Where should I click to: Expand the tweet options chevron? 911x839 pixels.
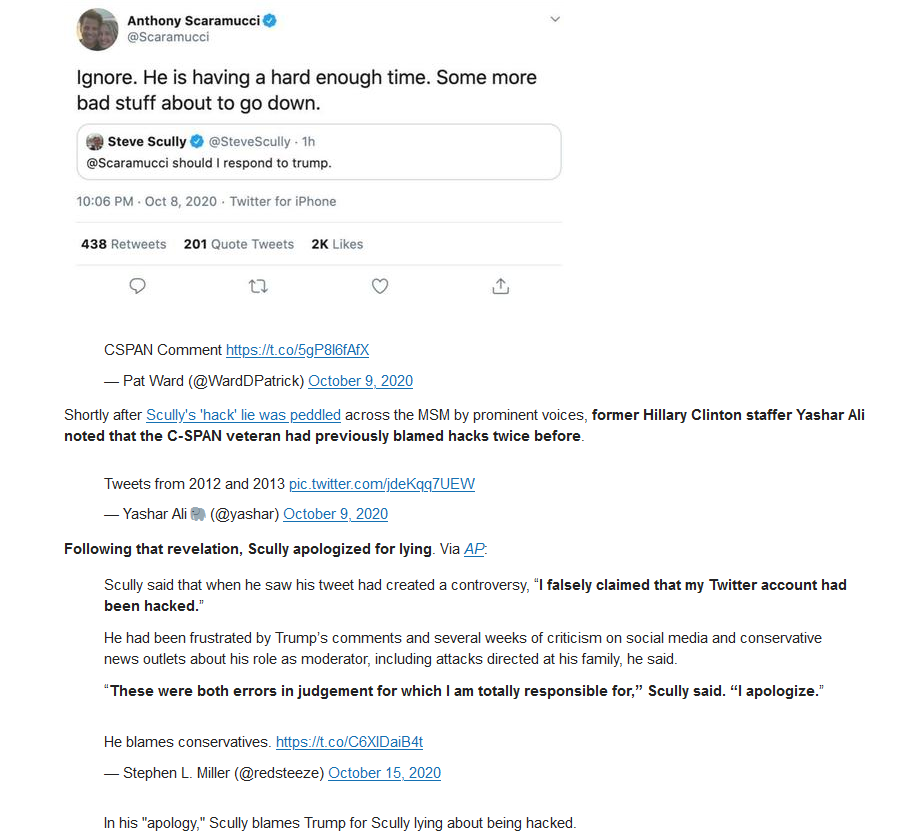pos(555,19)
